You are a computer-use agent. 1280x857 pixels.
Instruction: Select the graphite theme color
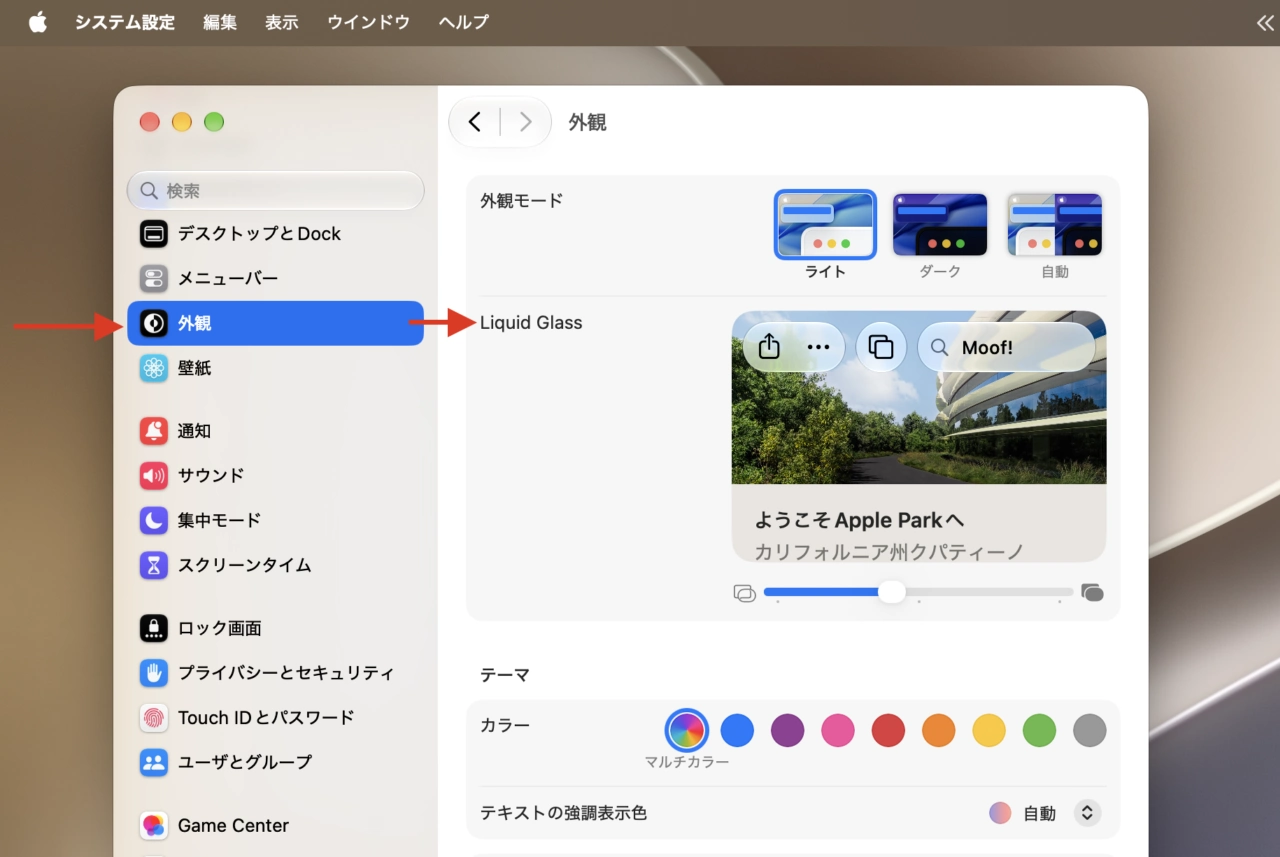pos(1090,730)
